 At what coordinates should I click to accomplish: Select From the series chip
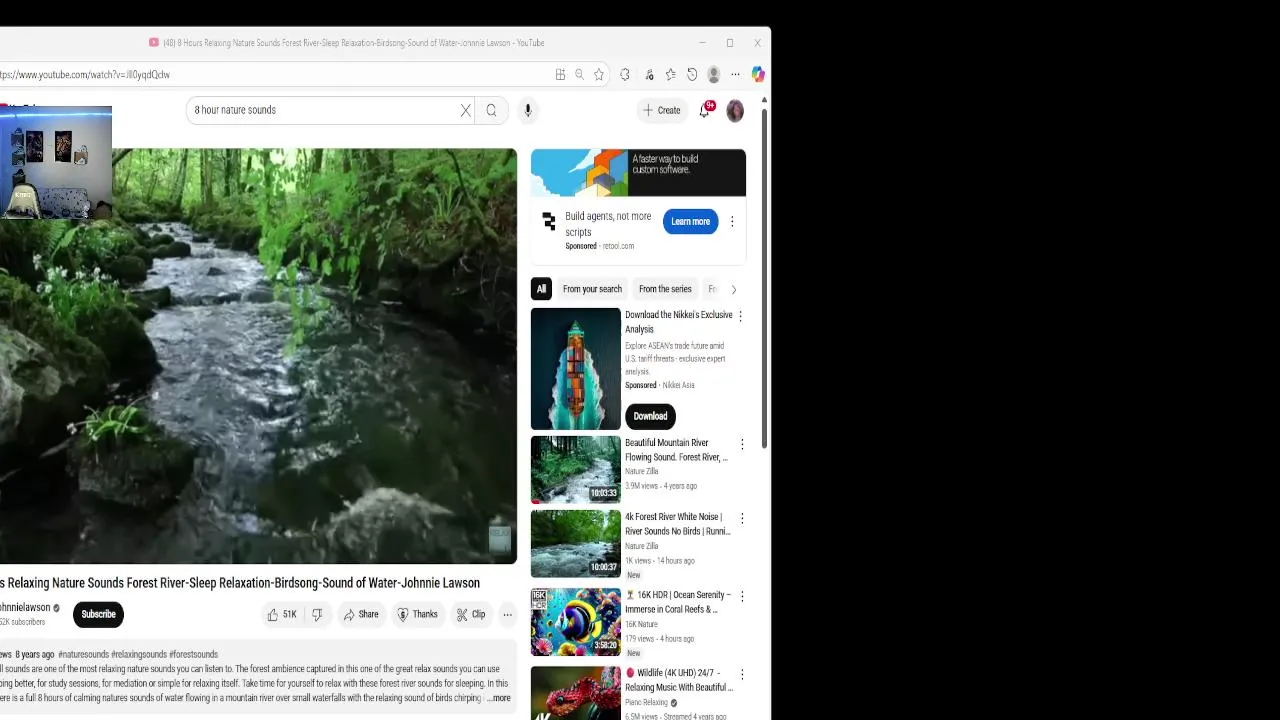665,289
